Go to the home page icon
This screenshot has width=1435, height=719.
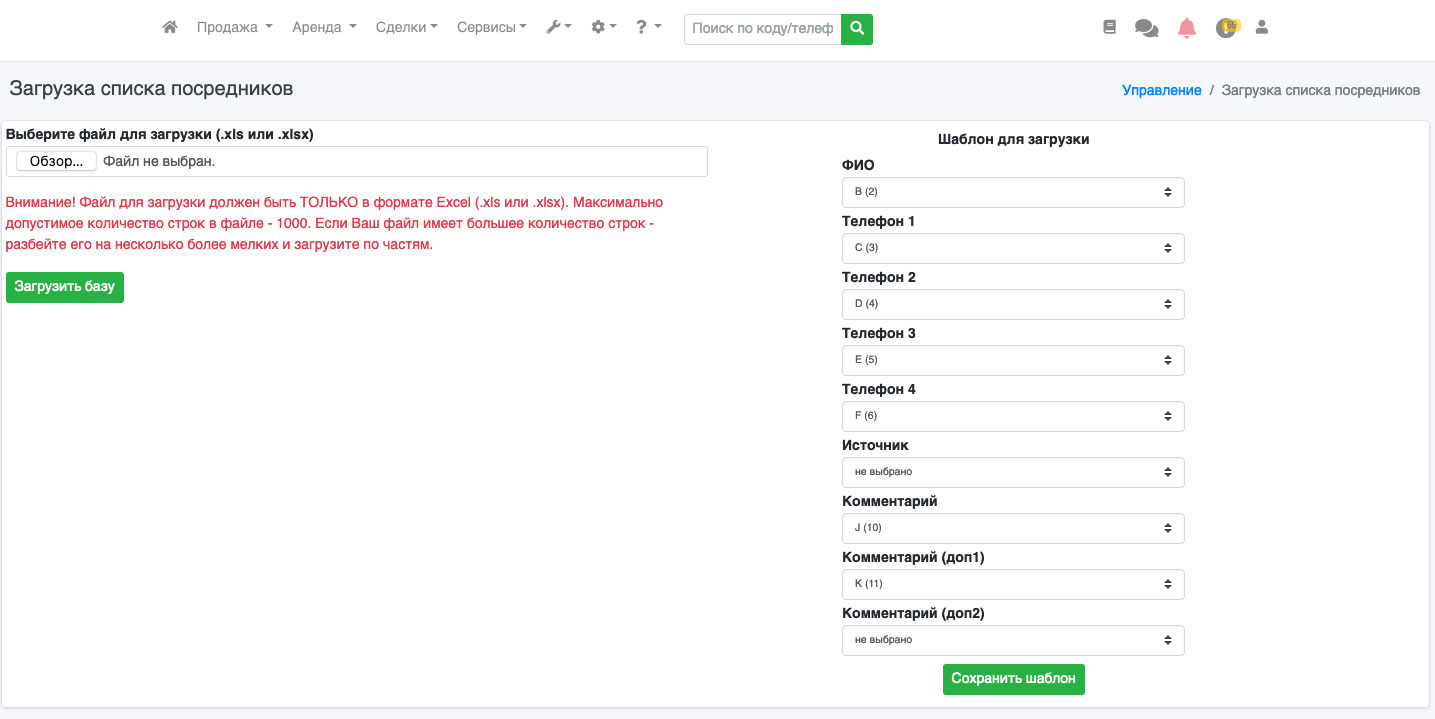coord(170,28)
